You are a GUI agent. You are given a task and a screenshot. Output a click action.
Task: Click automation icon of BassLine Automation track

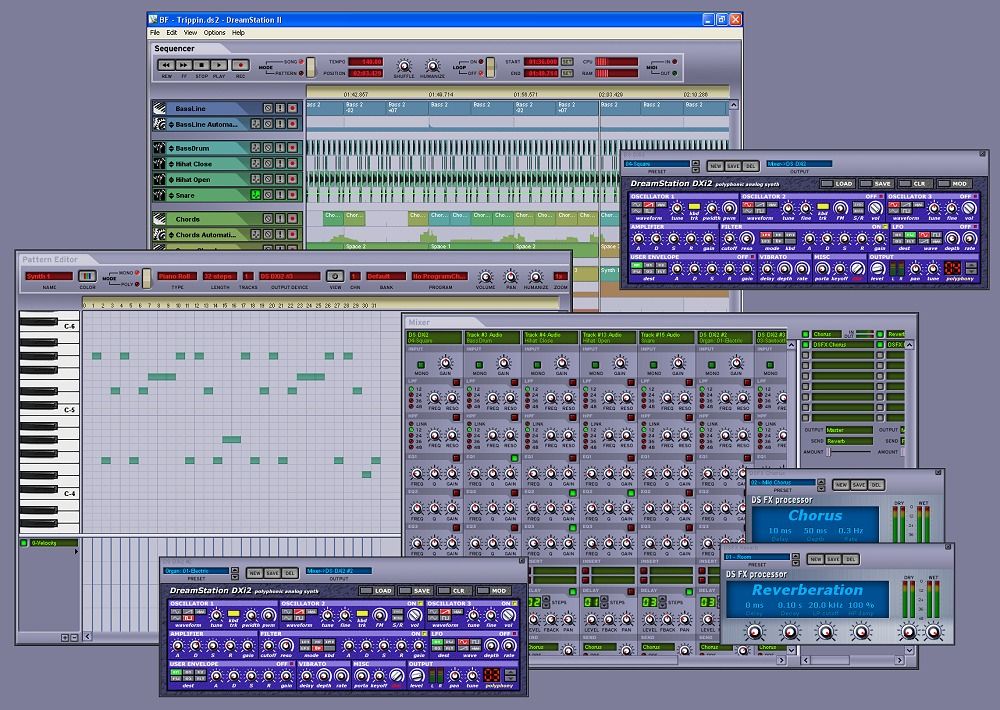[x=159, y=124]
